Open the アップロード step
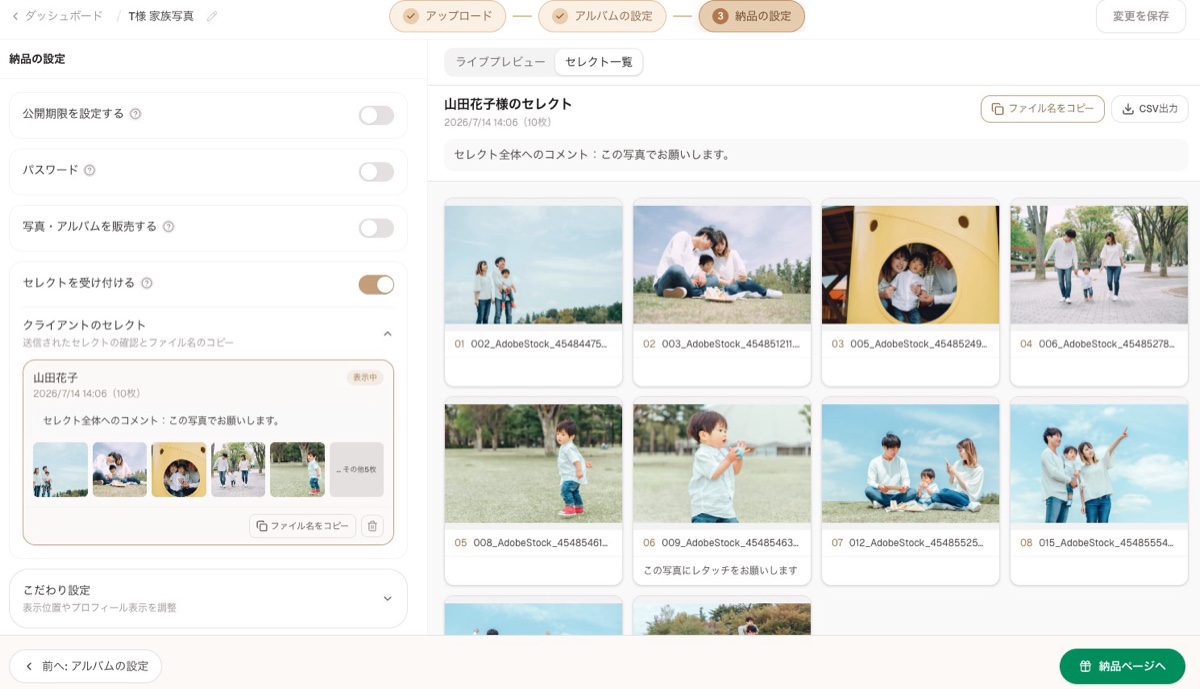This screenshot has height=689, width=1200. [447, 16]
